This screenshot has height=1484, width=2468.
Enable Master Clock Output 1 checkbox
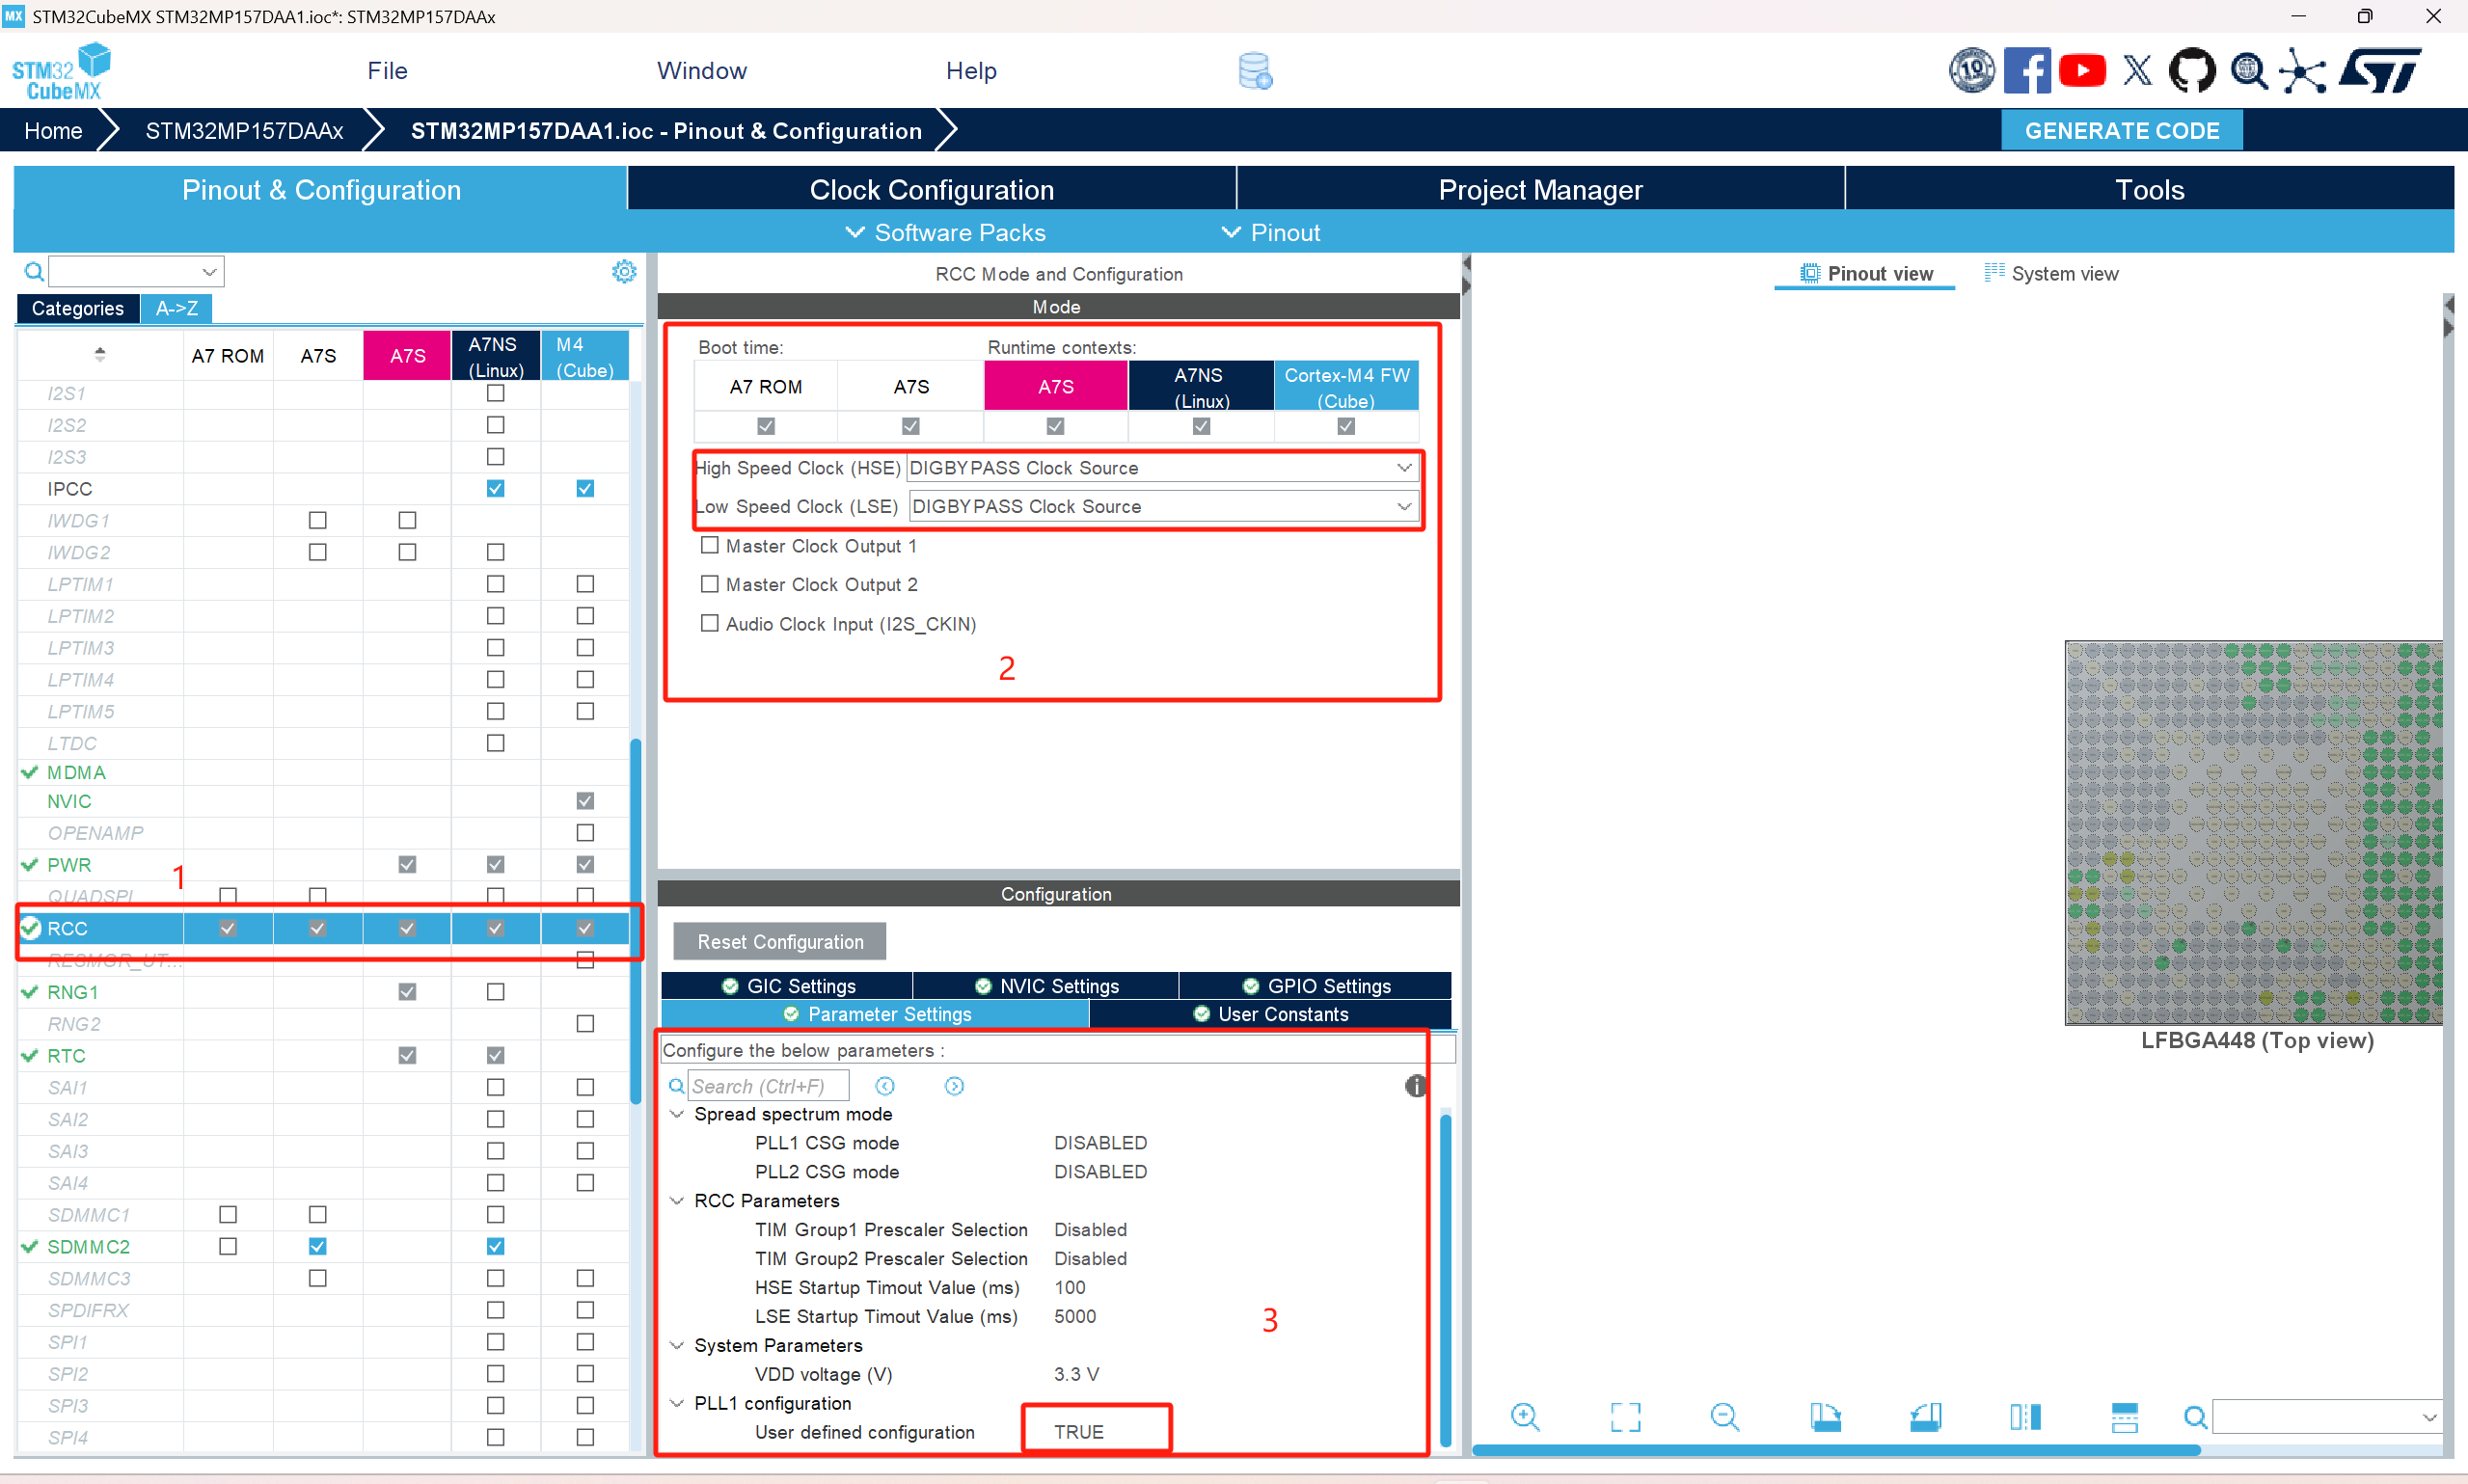tap(710, 545)
